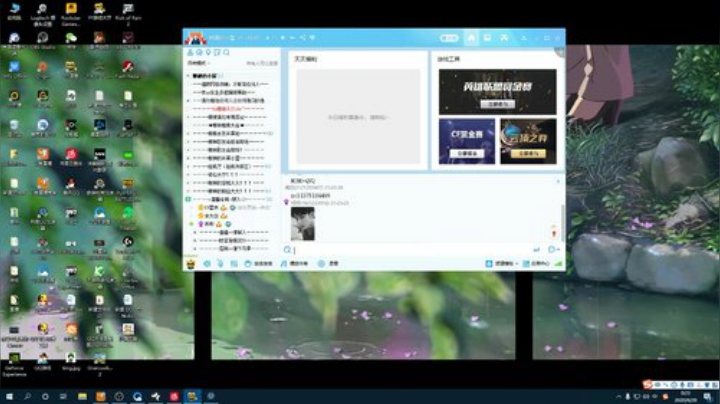Screen dimensions: 720x404
Task: Click the white pill button in YY title bar
Action: tap(449, 38)
